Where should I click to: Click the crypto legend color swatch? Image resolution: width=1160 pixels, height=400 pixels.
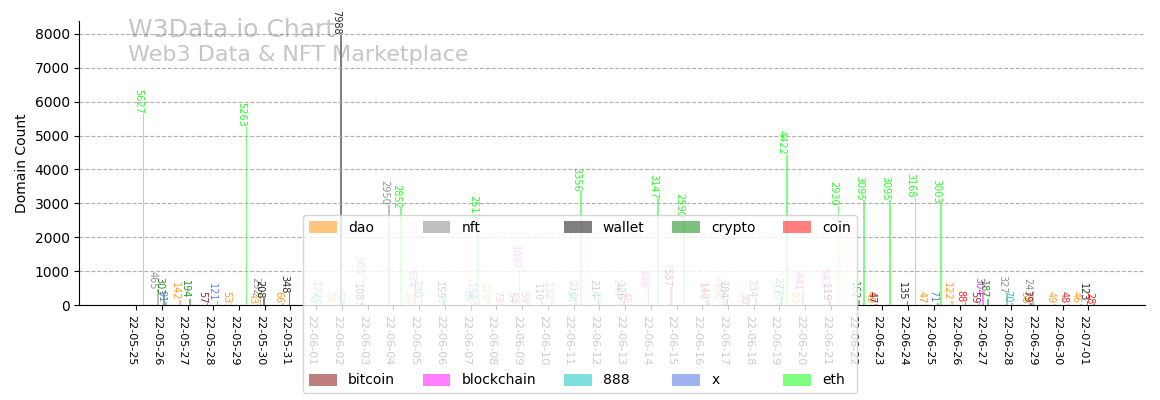pyautogui.click(x=686, y=228)
